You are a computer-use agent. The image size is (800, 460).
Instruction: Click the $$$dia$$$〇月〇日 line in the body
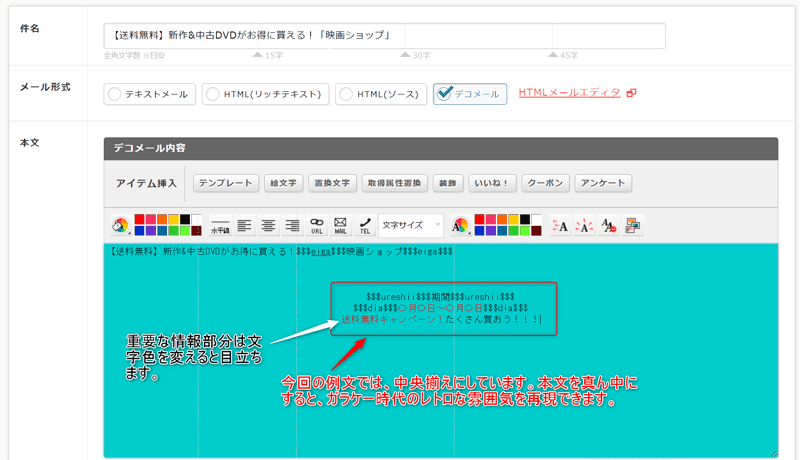tap(440, 308)
